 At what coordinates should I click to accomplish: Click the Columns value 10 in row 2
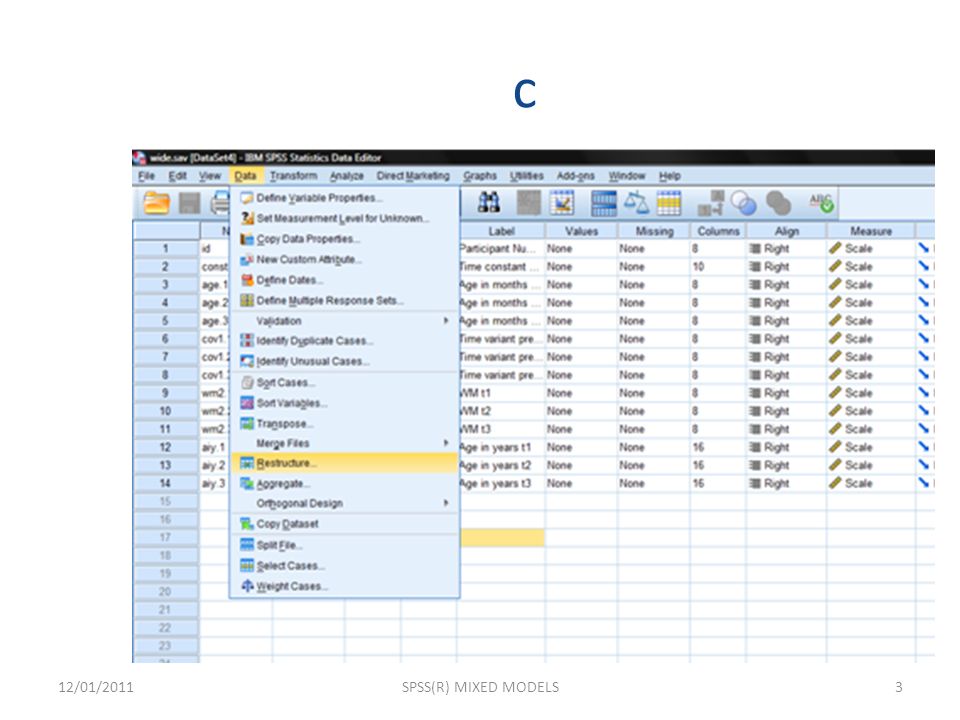click(718, 267)
